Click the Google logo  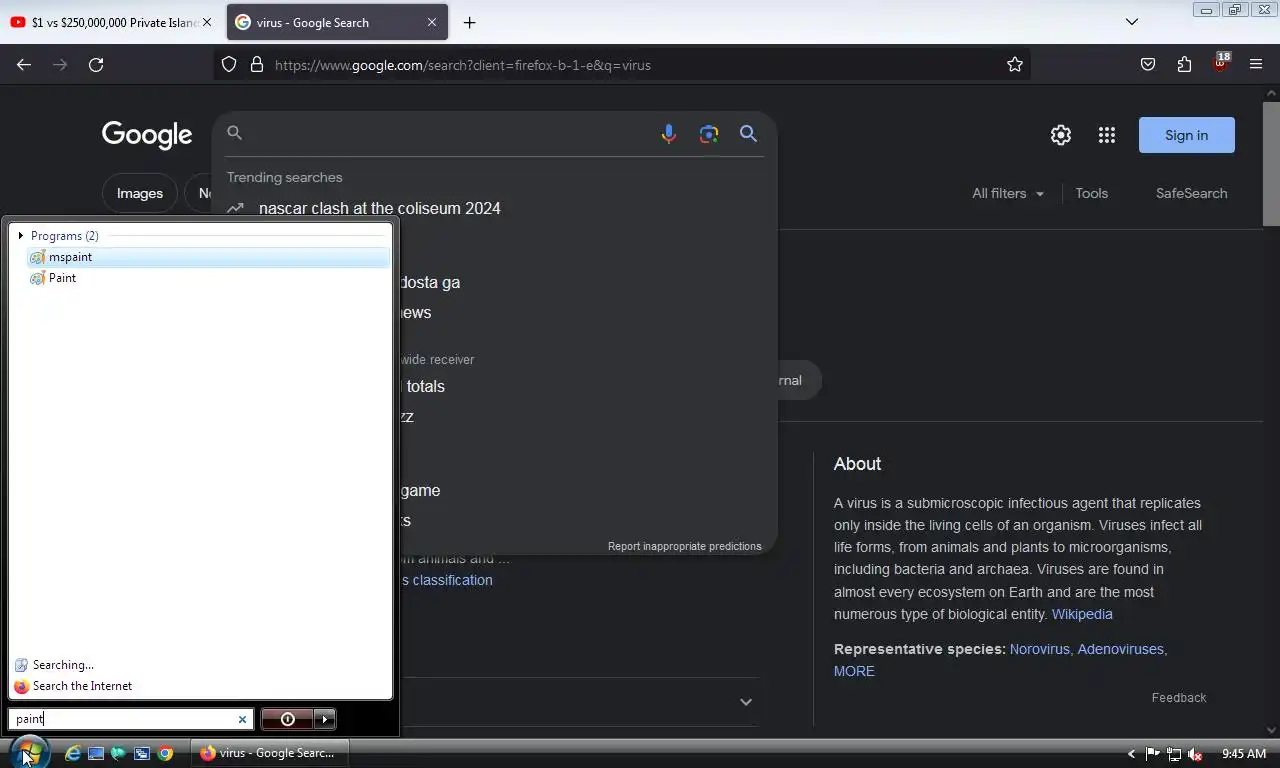[147, 135]
